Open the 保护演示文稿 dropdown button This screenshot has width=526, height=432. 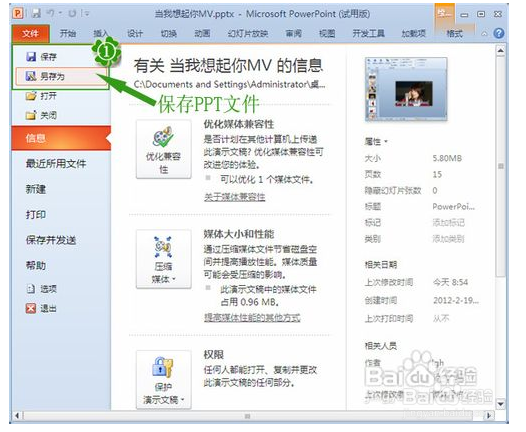coord(164,380)
